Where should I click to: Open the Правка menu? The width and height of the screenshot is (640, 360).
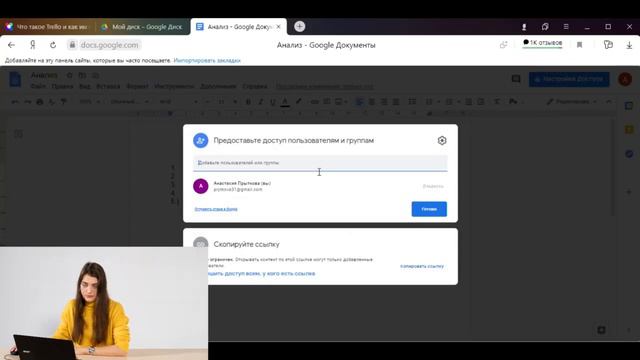point(62,87)
